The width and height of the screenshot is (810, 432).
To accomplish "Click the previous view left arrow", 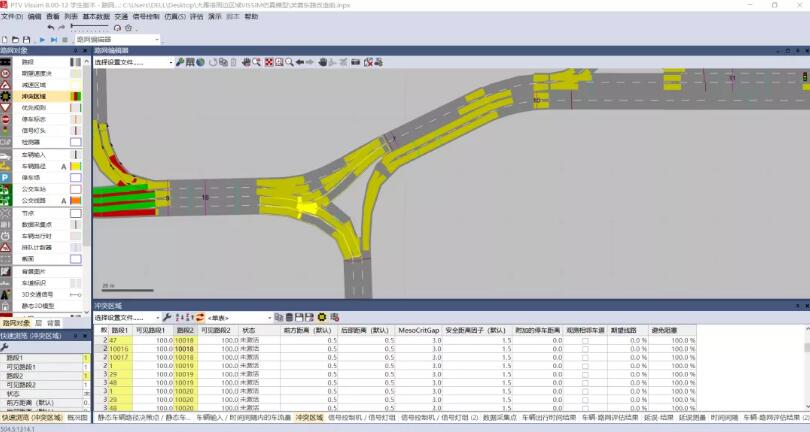I will tap(300, 62).
